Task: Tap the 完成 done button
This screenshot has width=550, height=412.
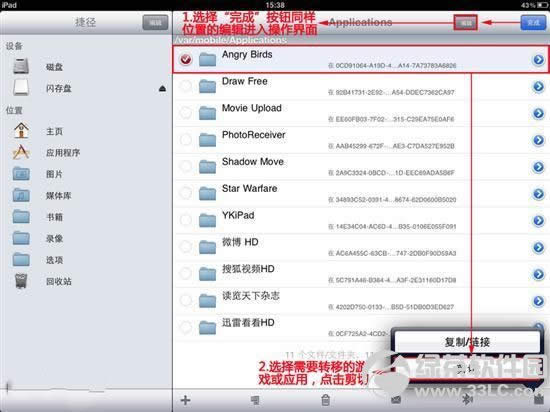Action: (533, 22)
